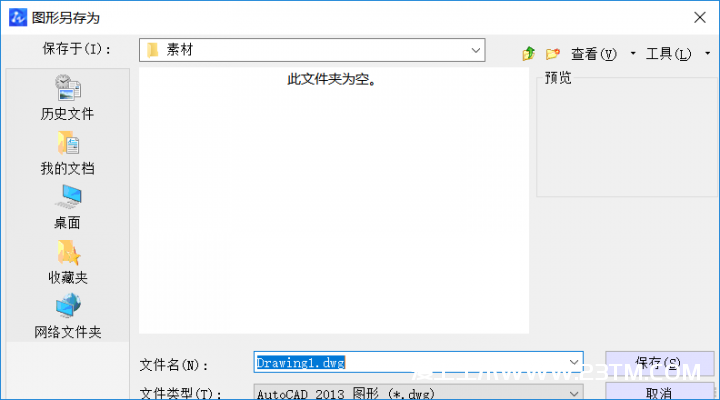Open the 查看(V) menu
The image size is (720, 400).
coord(593,54)
